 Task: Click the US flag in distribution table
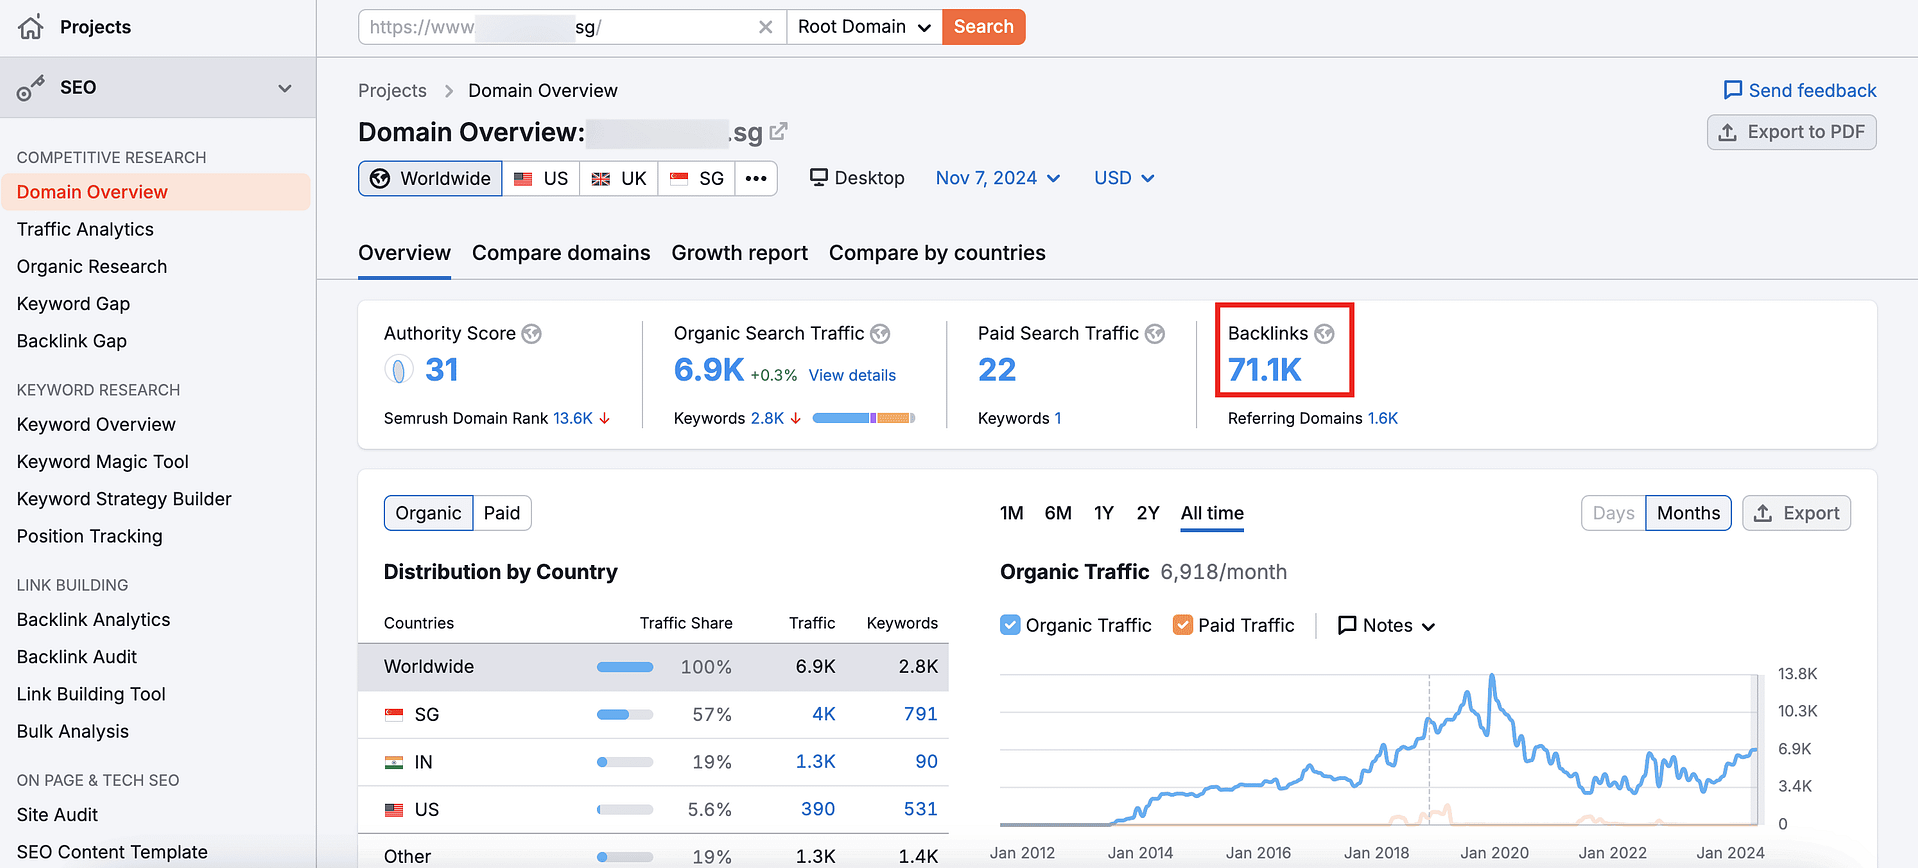tap(394, 809)
